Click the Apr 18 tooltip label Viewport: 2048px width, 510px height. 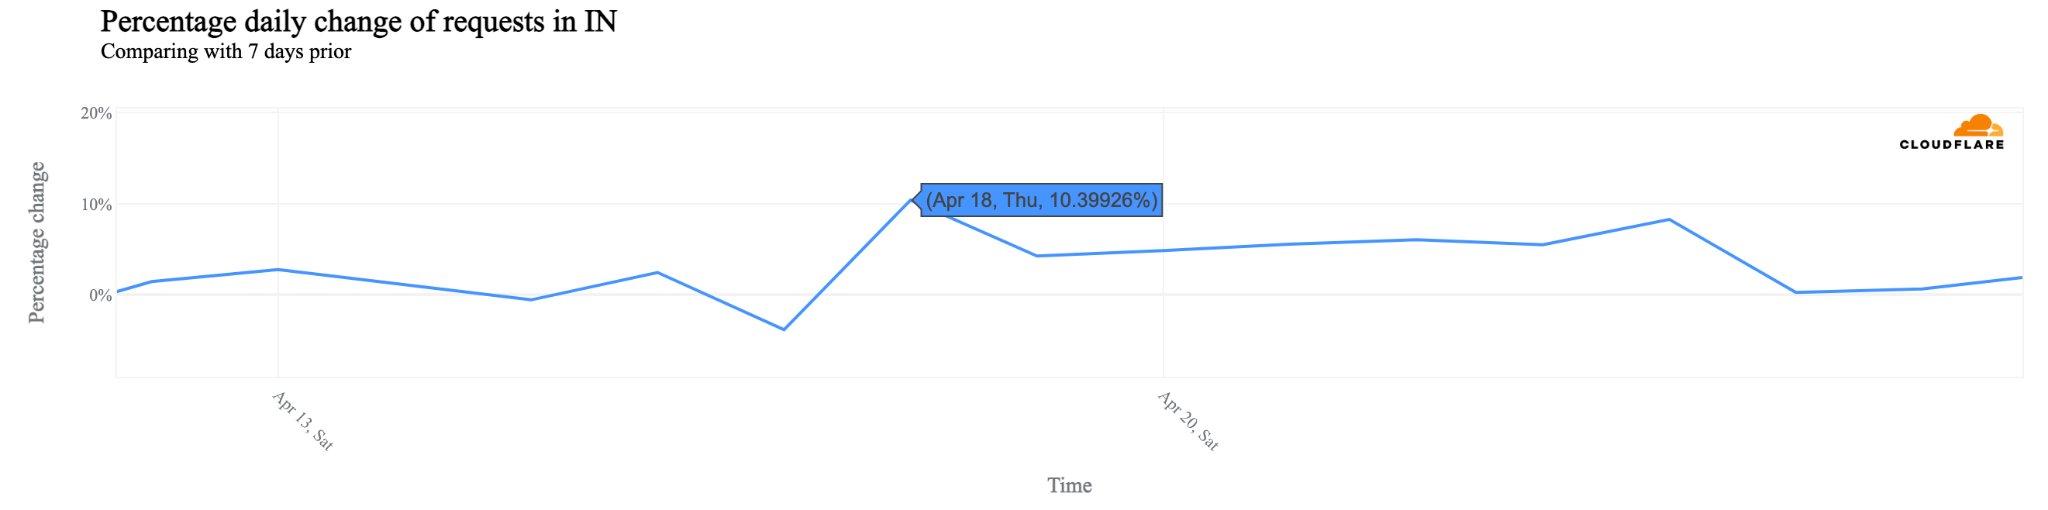point(1041,200)
